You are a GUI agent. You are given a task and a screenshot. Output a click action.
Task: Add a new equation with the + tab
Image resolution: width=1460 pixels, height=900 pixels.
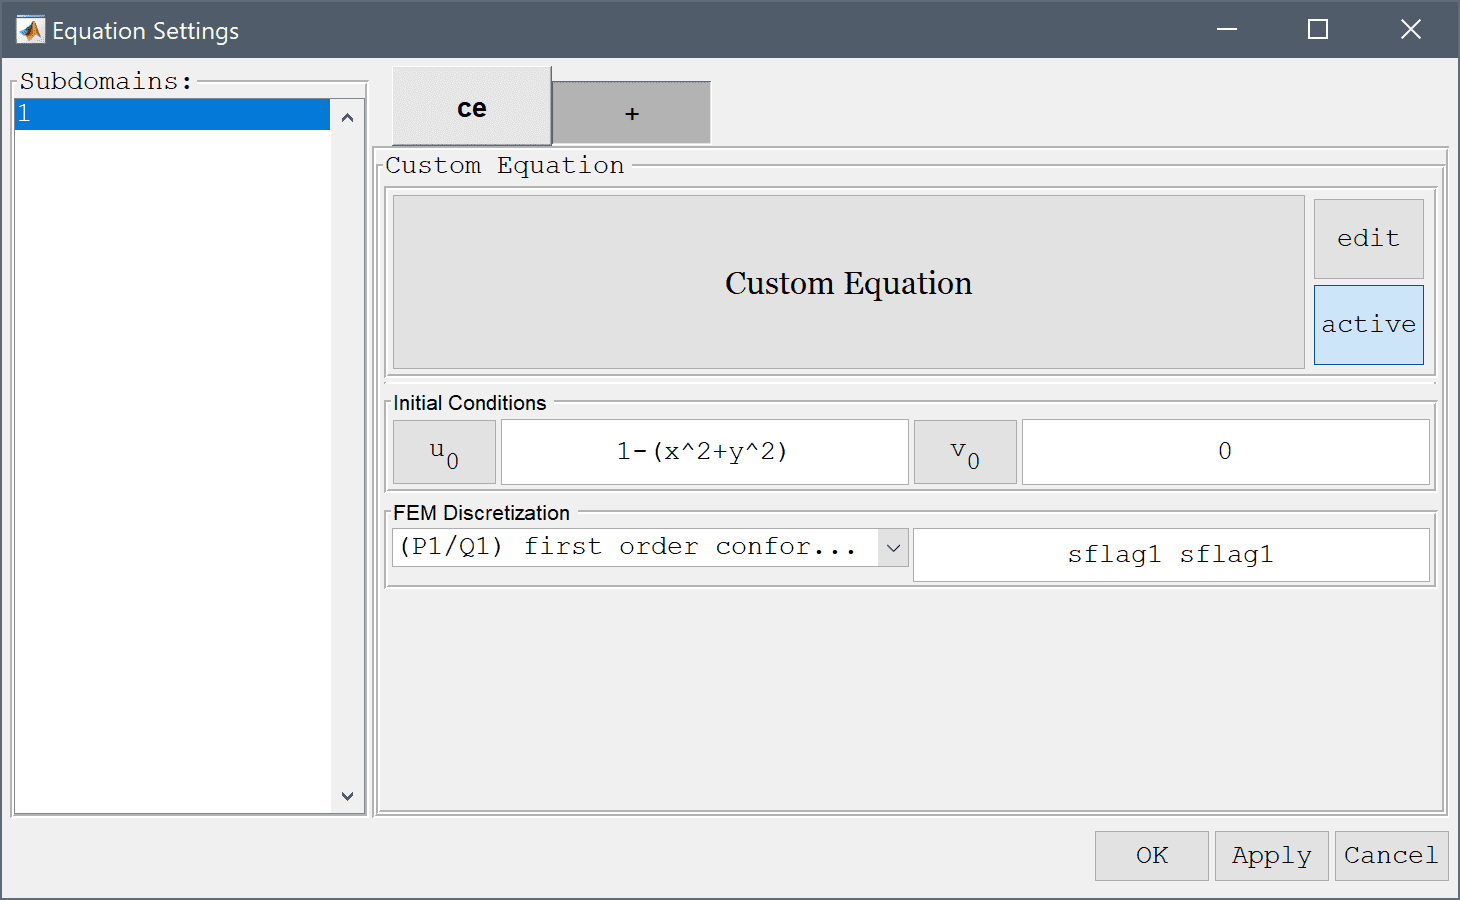[631, 113]
